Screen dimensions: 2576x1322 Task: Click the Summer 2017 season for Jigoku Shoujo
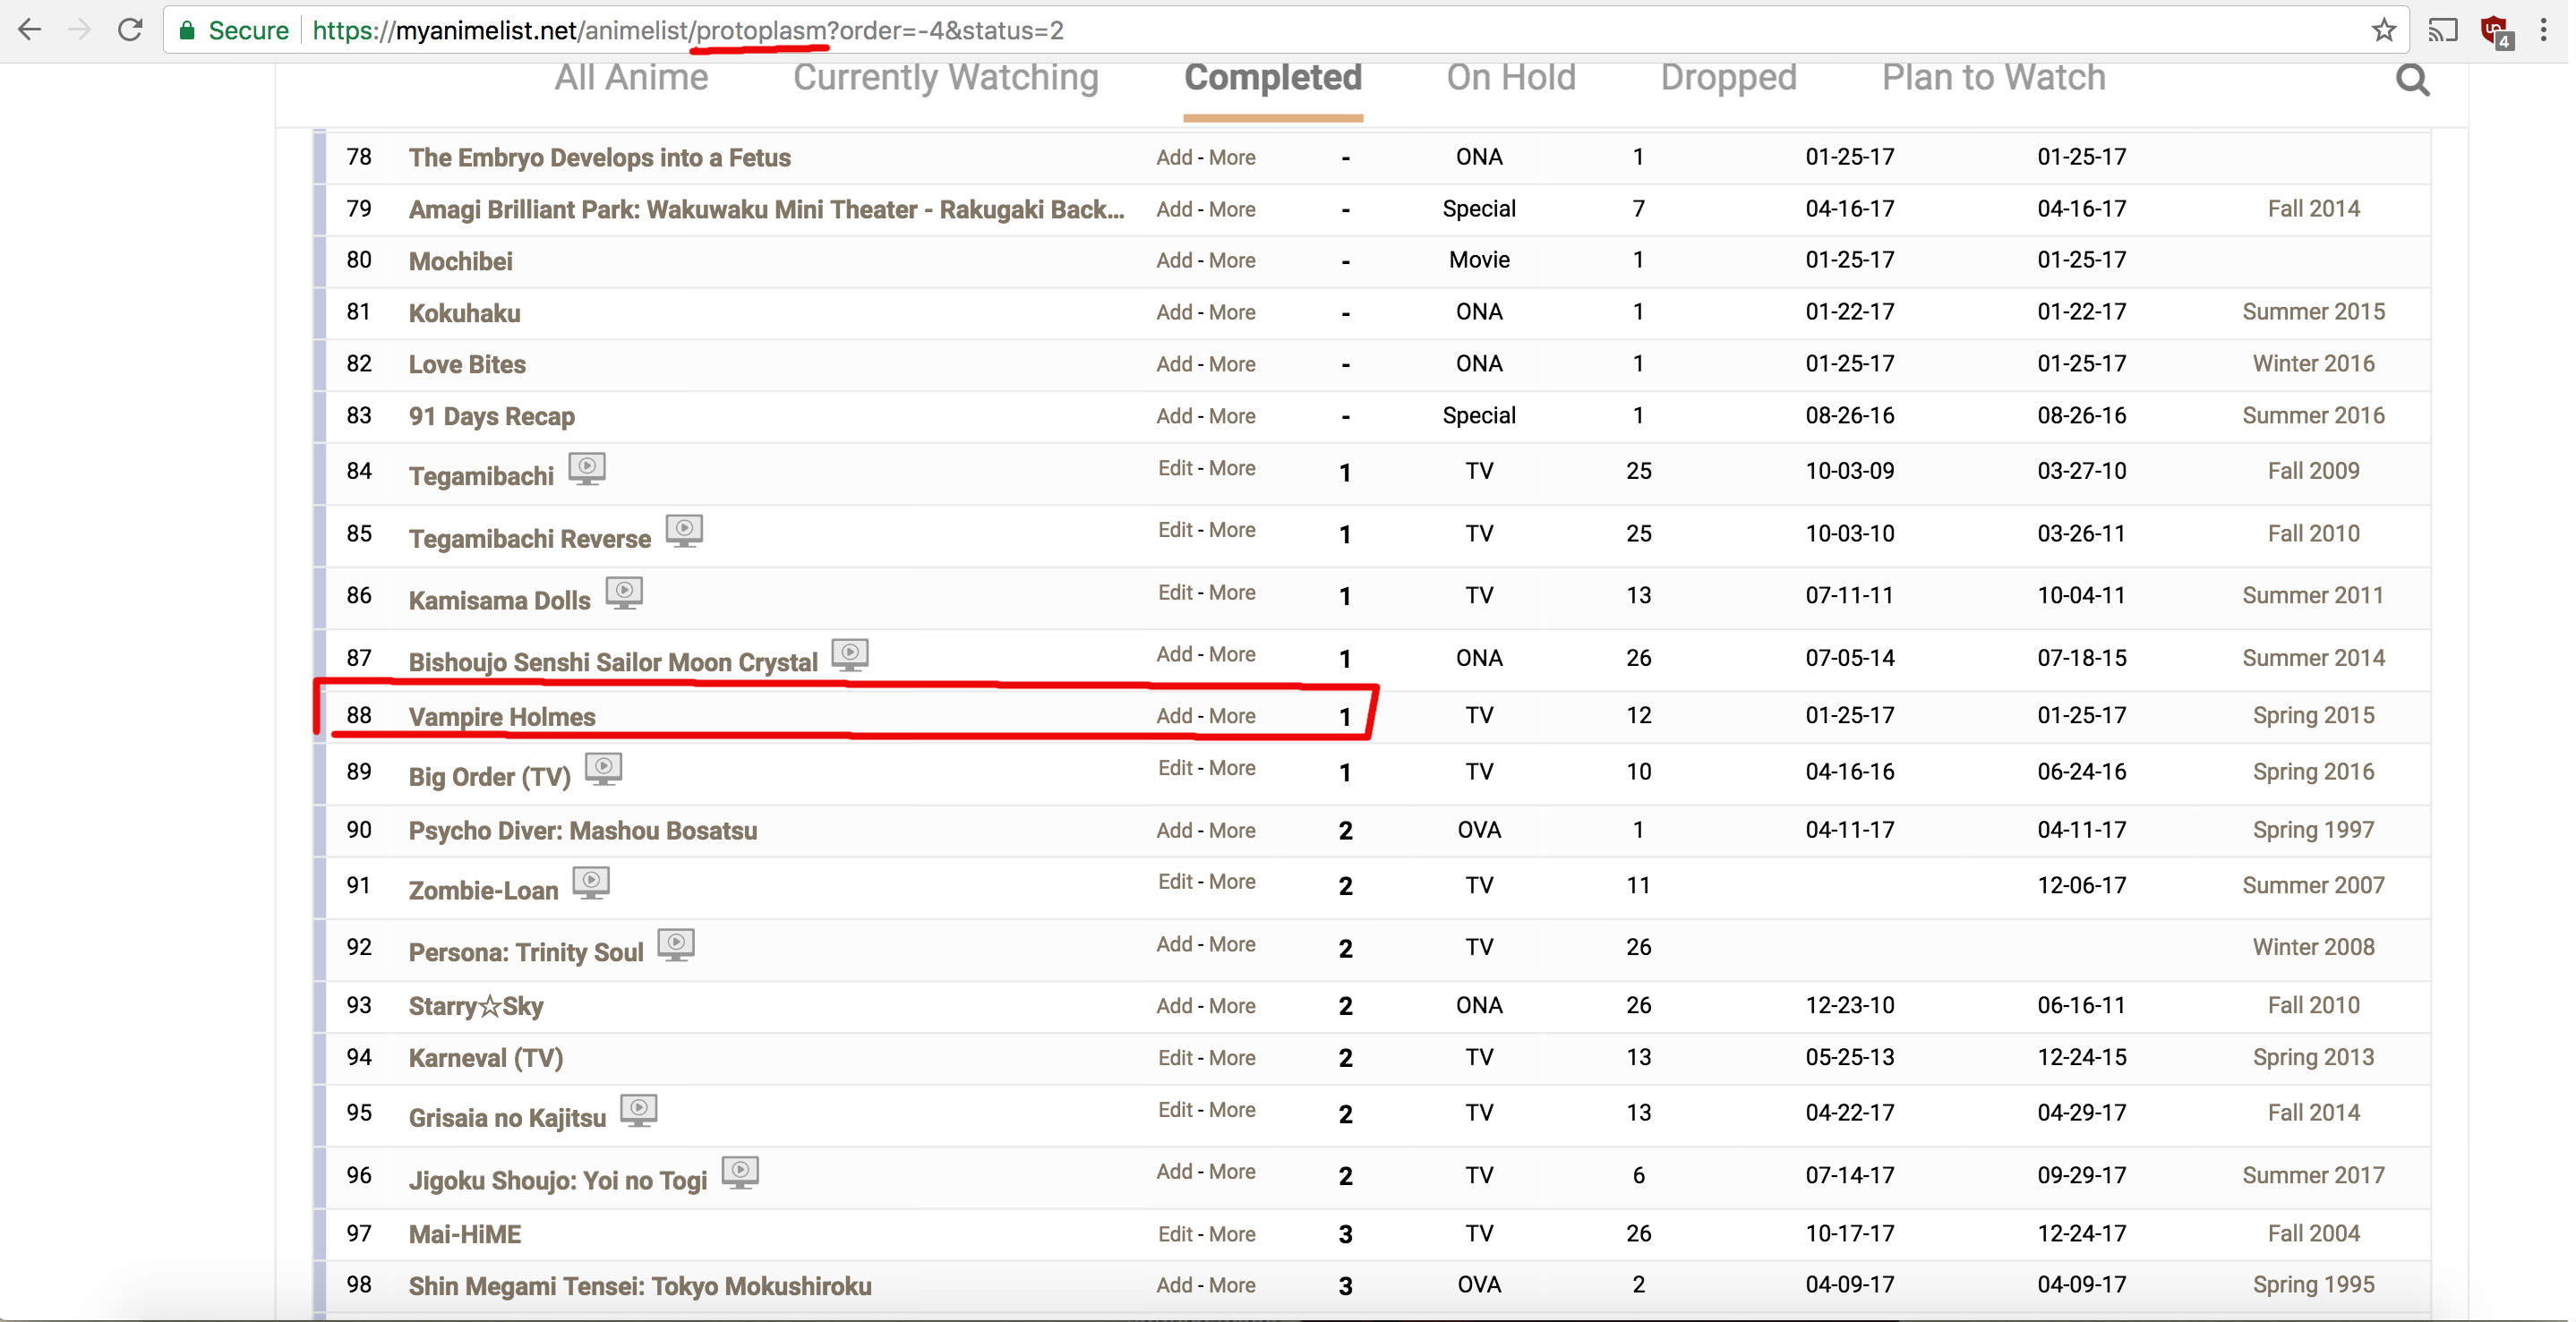point(2313,1176)
